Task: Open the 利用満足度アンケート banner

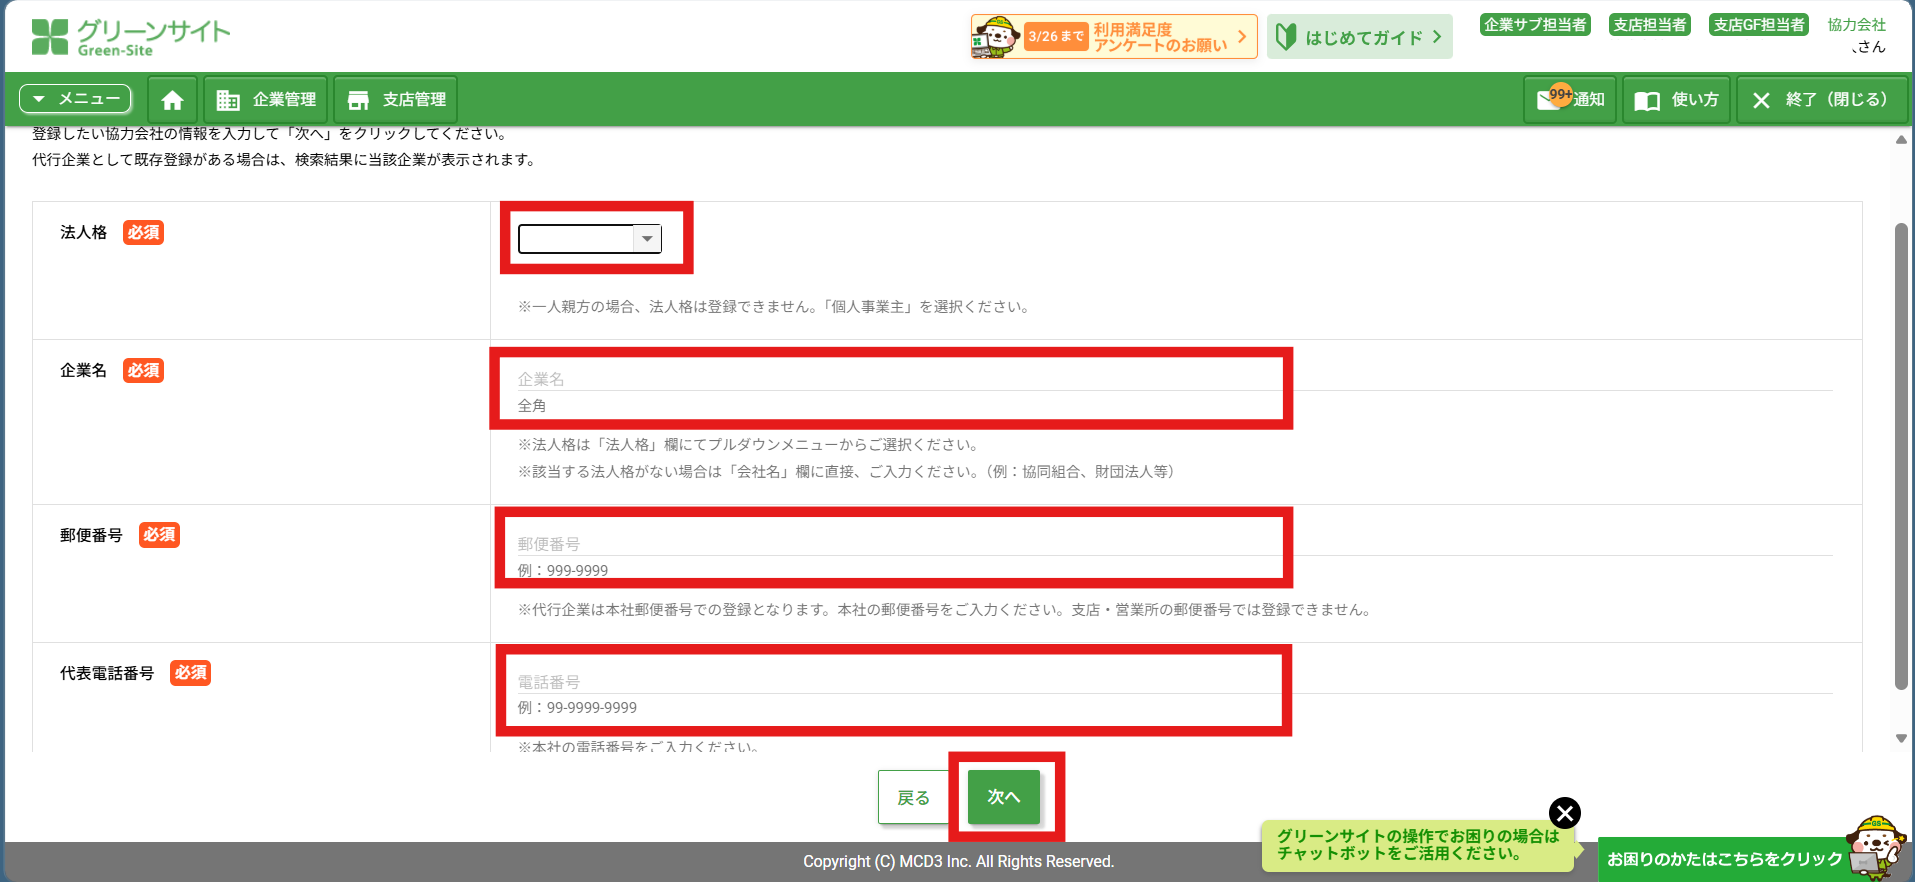Action: tap(1114, 37)
